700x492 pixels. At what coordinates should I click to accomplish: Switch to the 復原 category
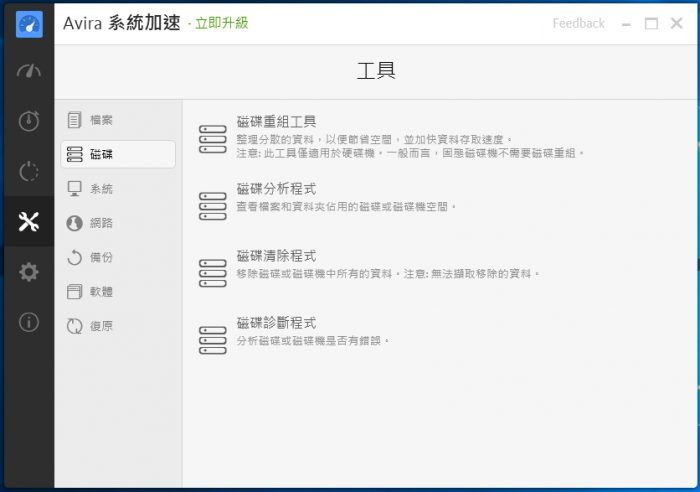(x=118, y=326)
